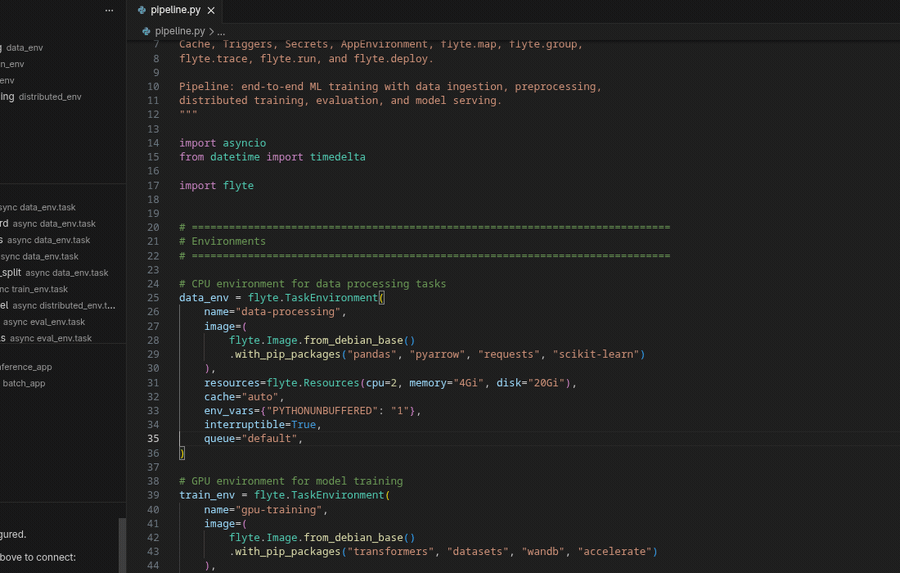Click the '# Environments' comment
Image resolution: width=900 pixels, height=573 pixels.
[222, 241]
